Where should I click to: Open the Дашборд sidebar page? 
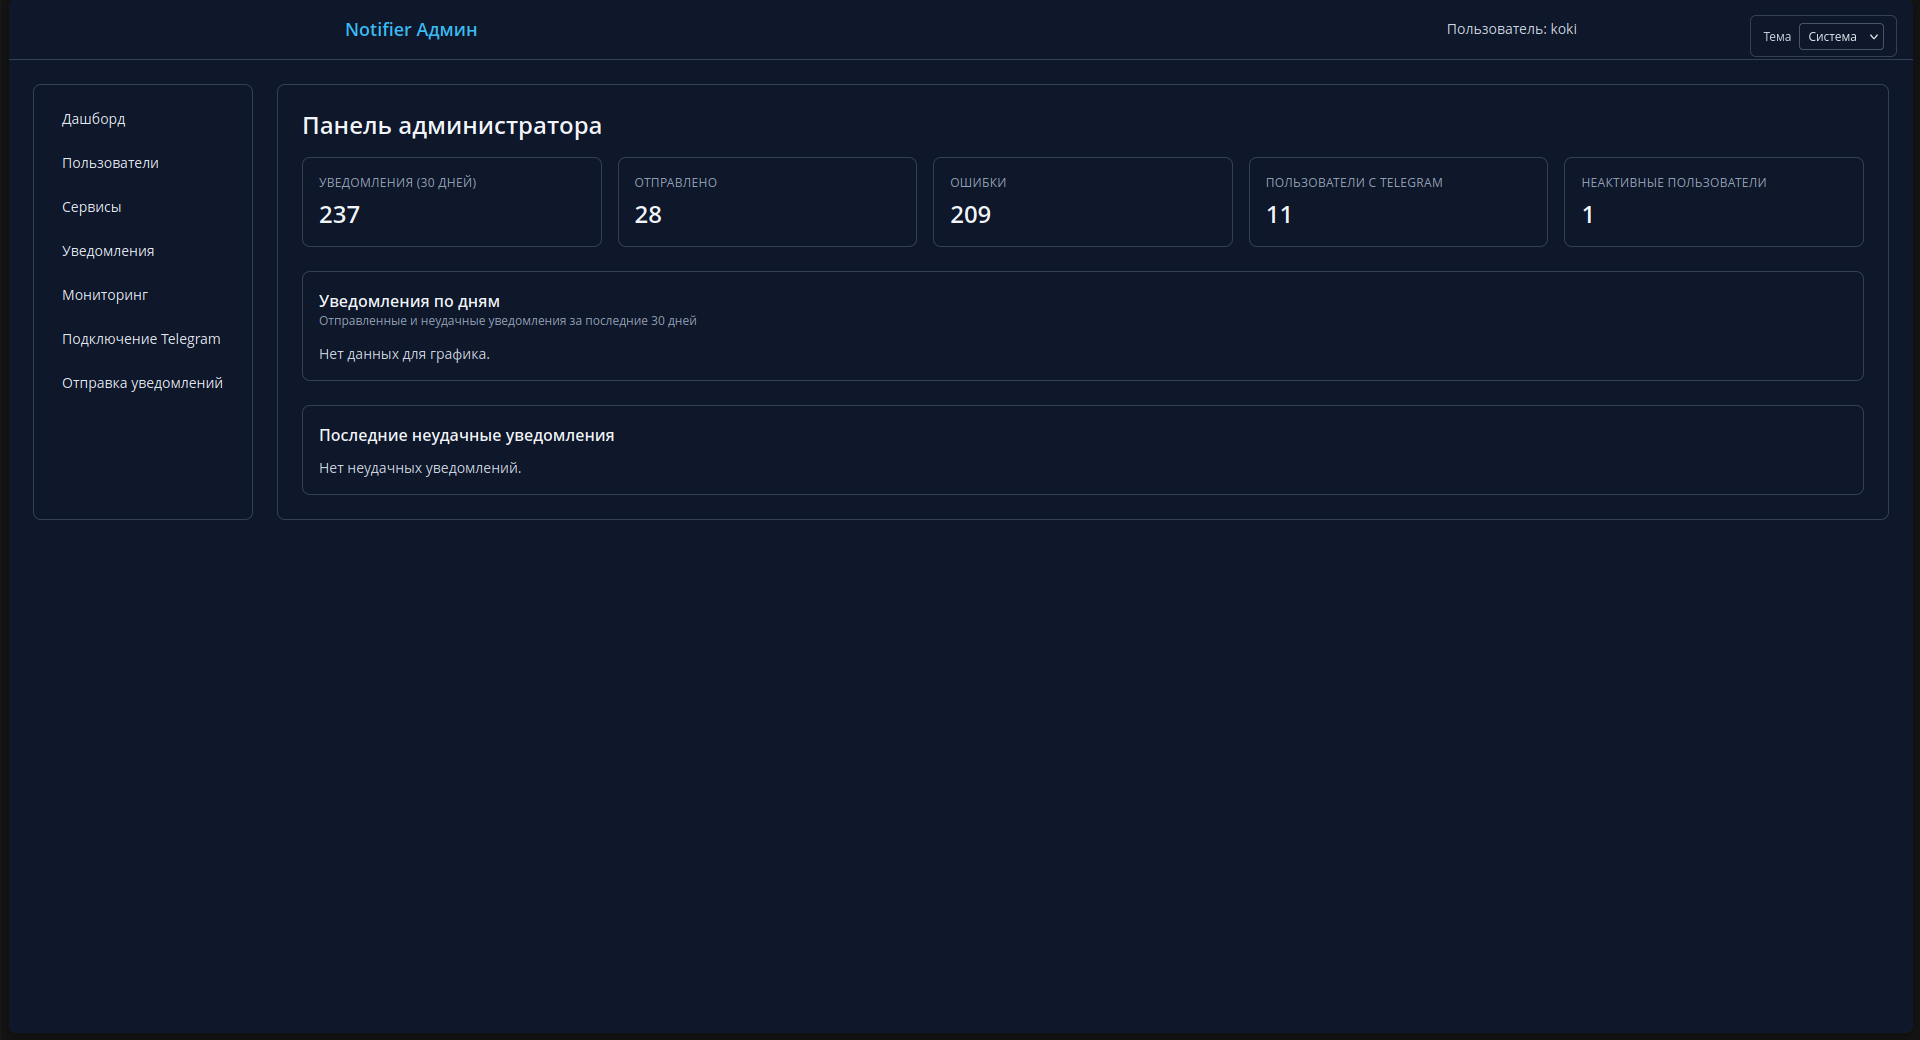click(x=94, y=119)
